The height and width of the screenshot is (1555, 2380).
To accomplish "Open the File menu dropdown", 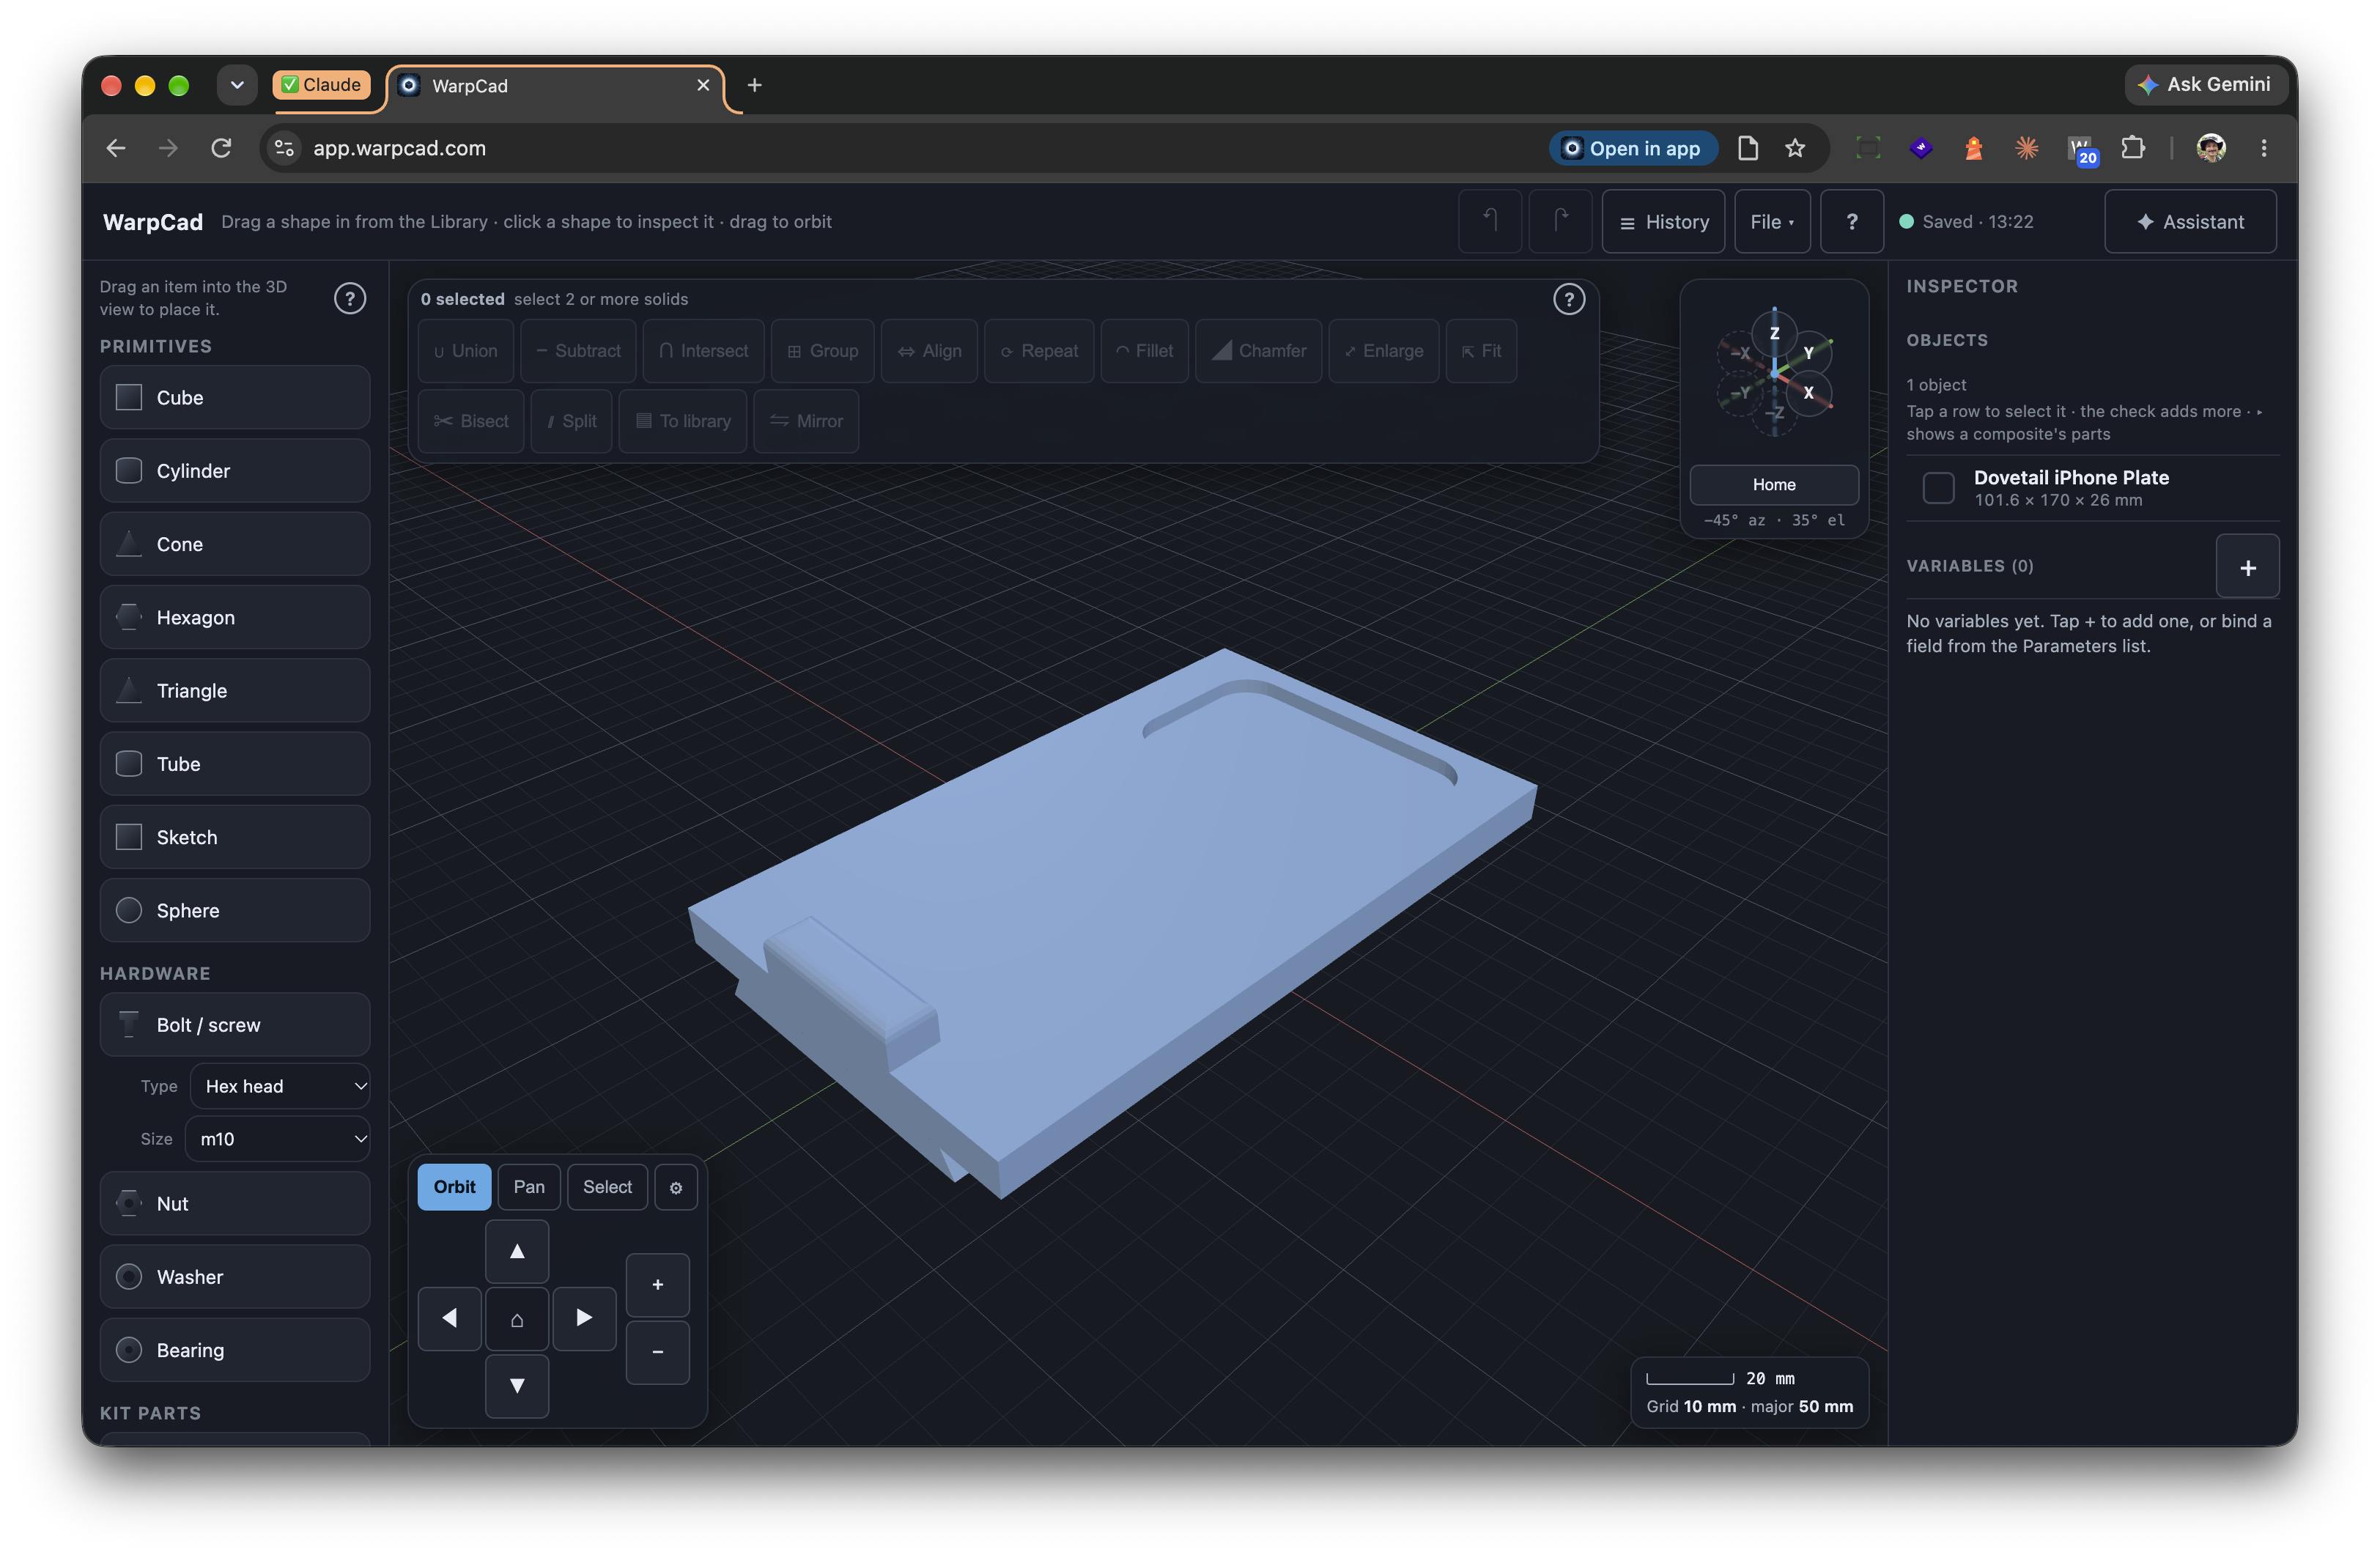I will (1772, 222).
